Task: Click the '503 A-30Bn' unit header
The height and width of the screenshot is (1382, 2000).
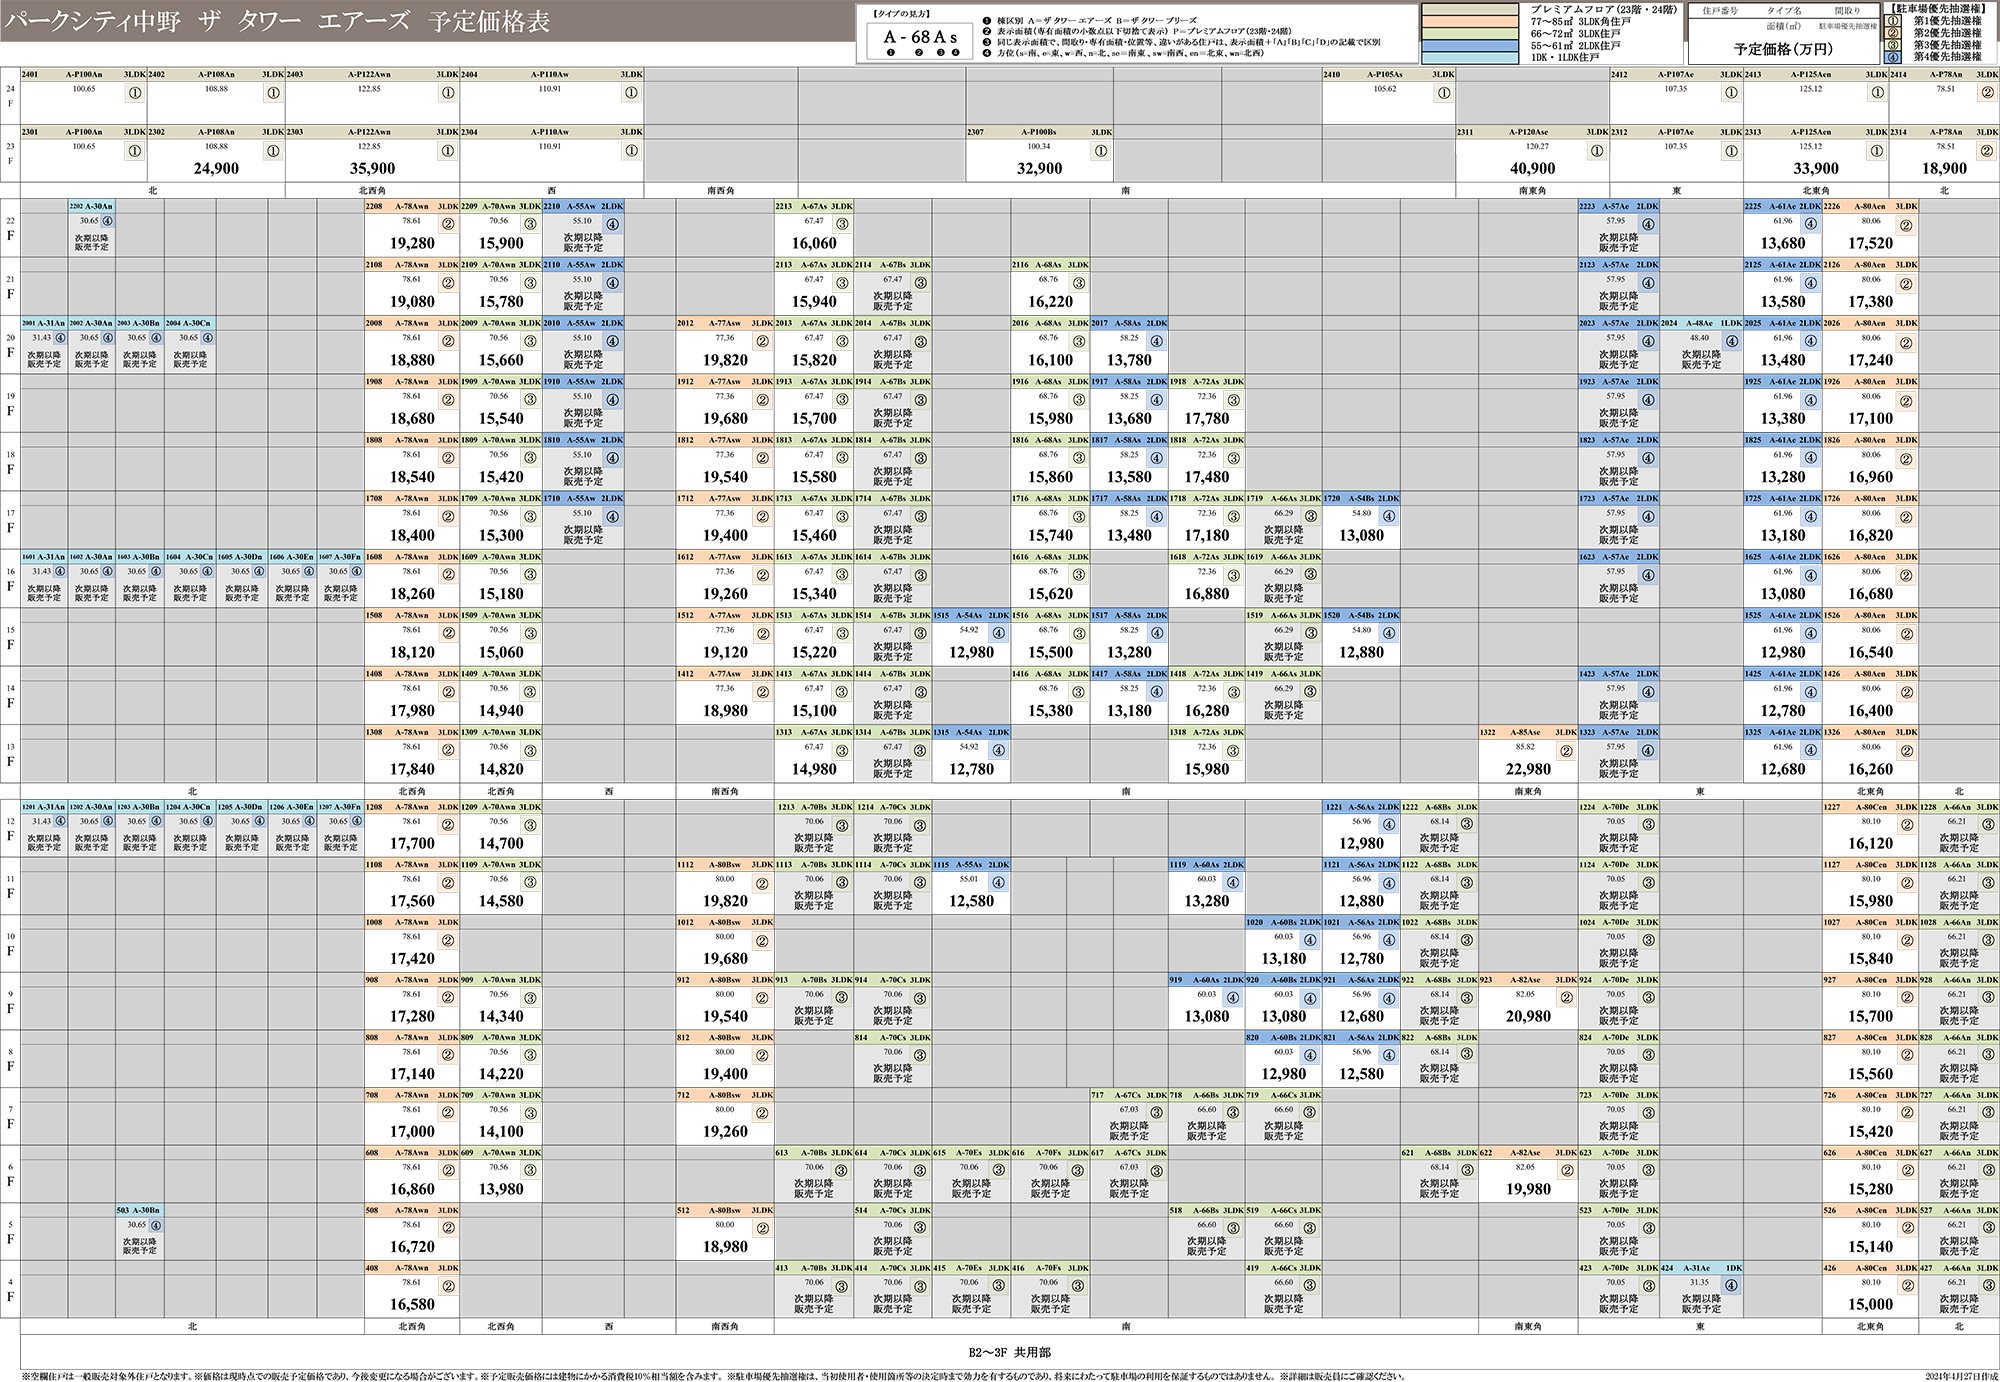Action: click(140, 1210)
